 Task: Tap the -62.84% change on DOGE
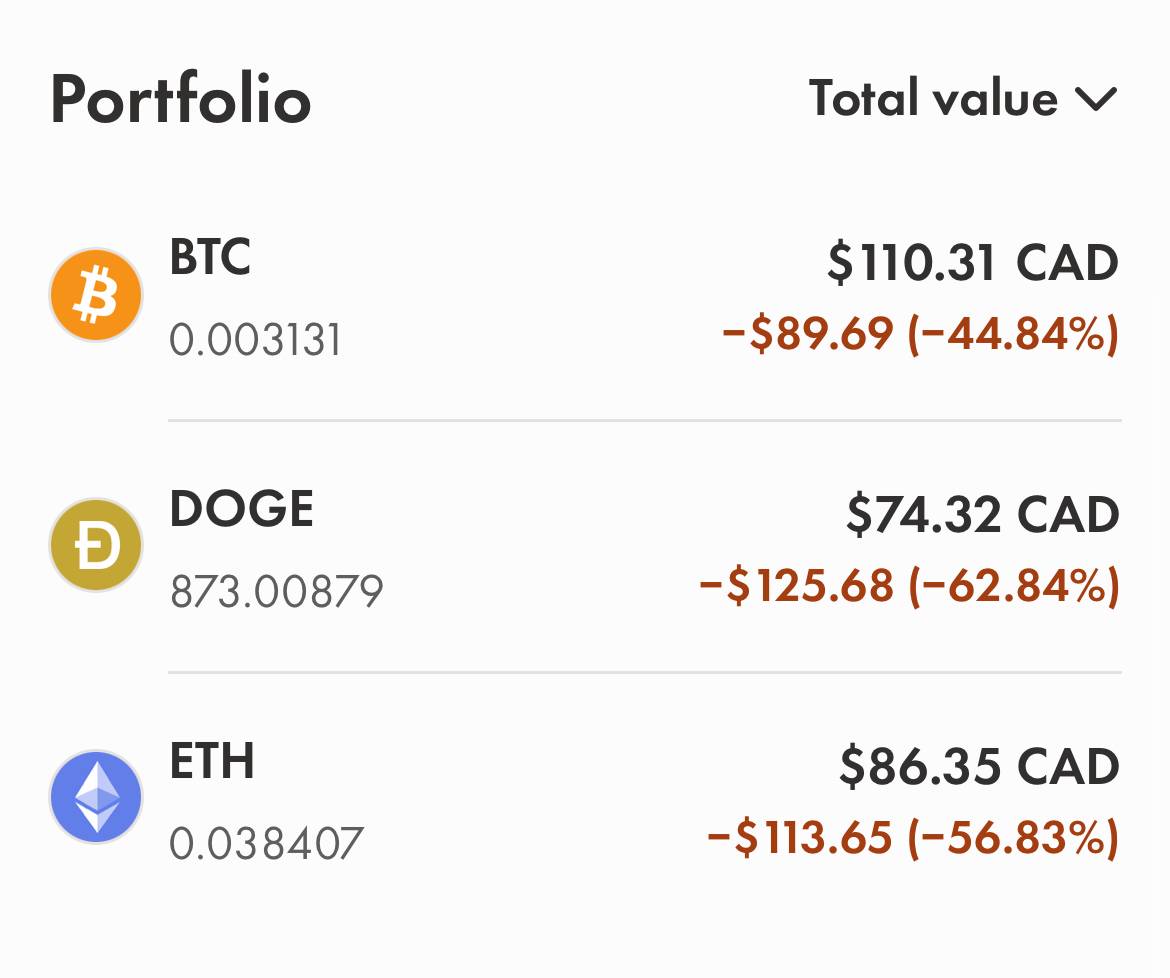[x=1014, y=586]
